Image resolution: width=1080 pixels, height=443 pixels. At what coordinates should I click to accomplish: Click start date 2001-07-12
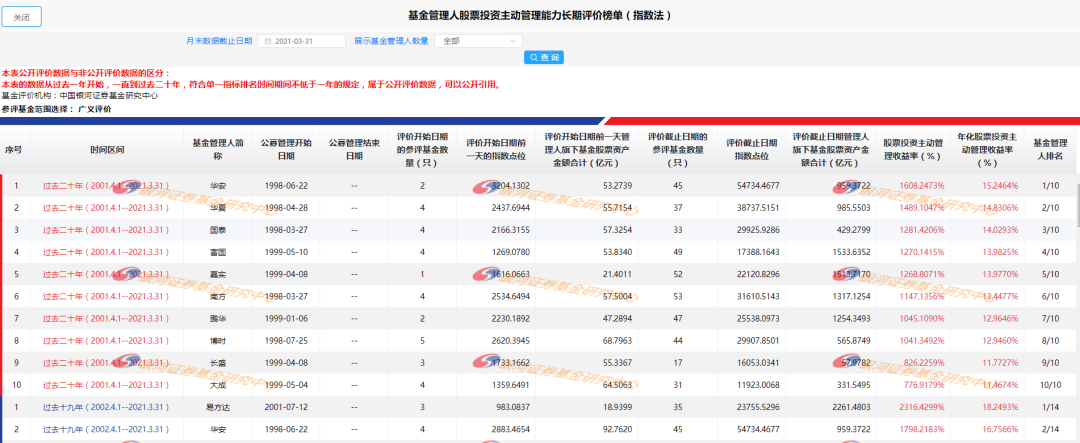pos(285,407)
